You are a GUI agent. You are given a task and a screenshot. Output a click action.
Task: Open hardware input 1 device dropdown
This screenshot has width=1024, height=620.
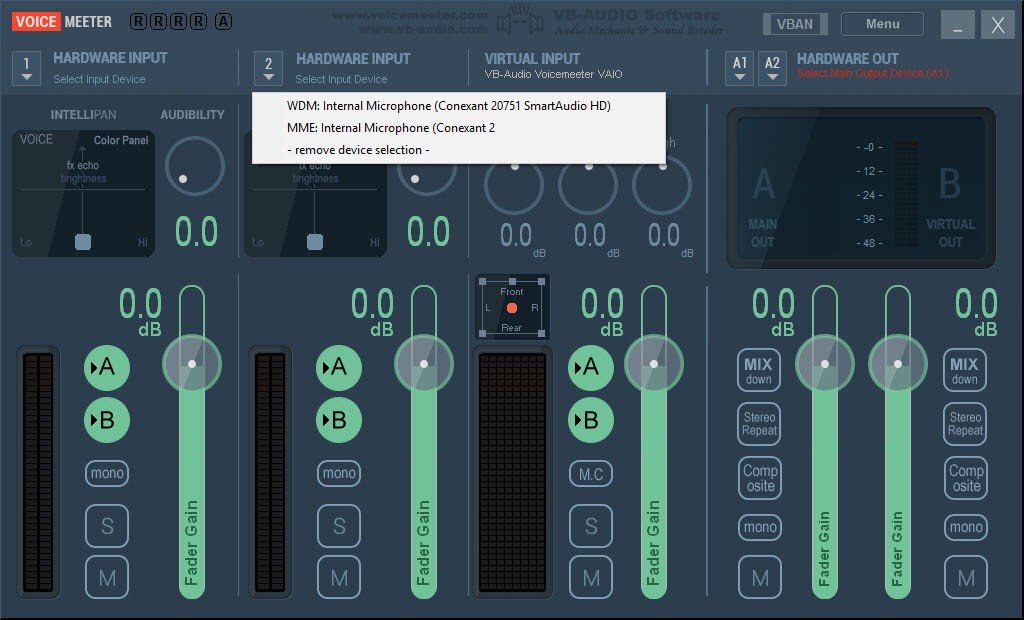tap(26, 68)
